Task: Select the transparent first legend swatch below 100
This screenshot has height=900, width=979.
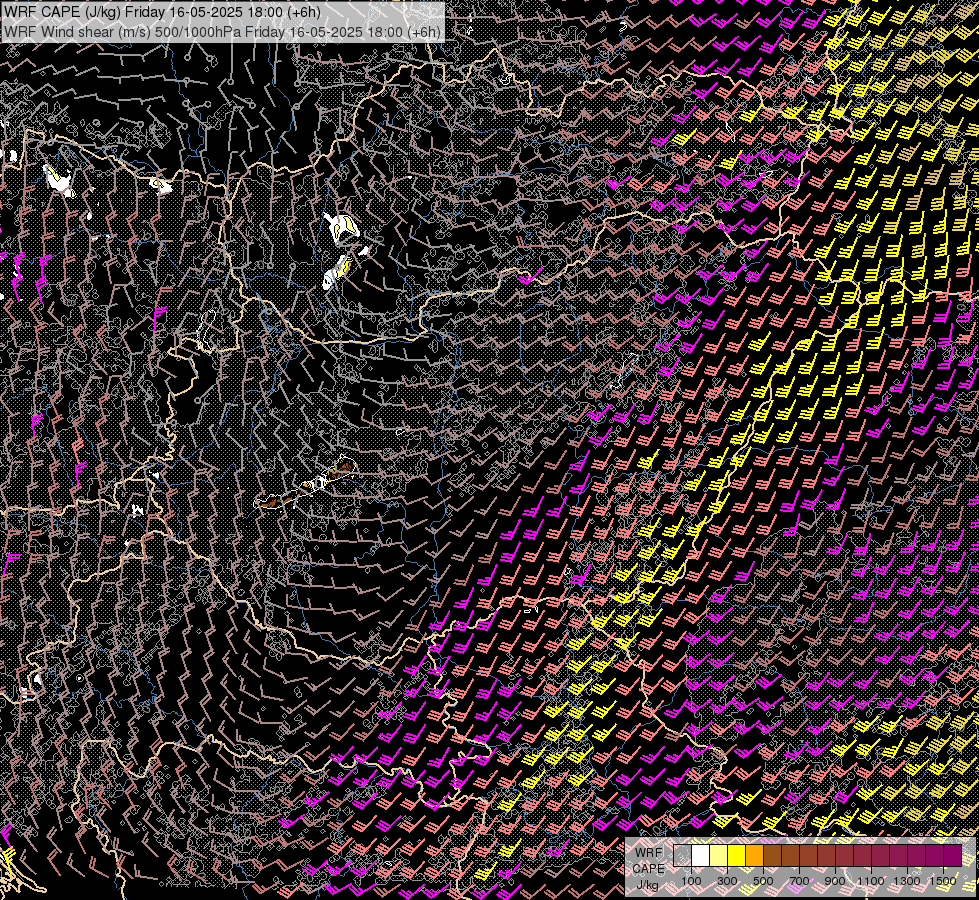Action: [682, 855]
